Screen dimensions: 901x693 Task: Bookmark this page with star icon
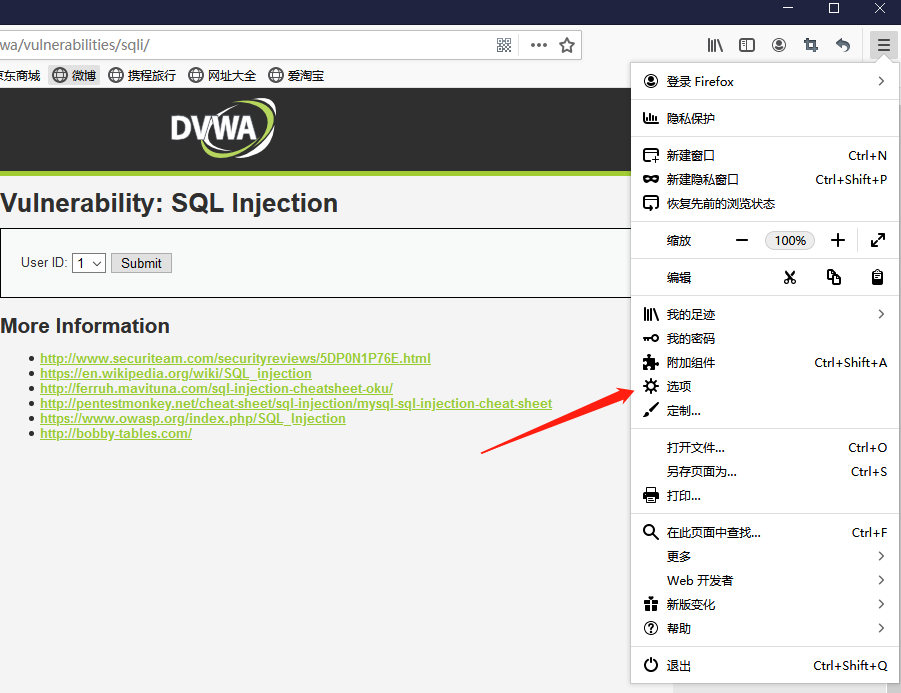(x=567, y=45)
